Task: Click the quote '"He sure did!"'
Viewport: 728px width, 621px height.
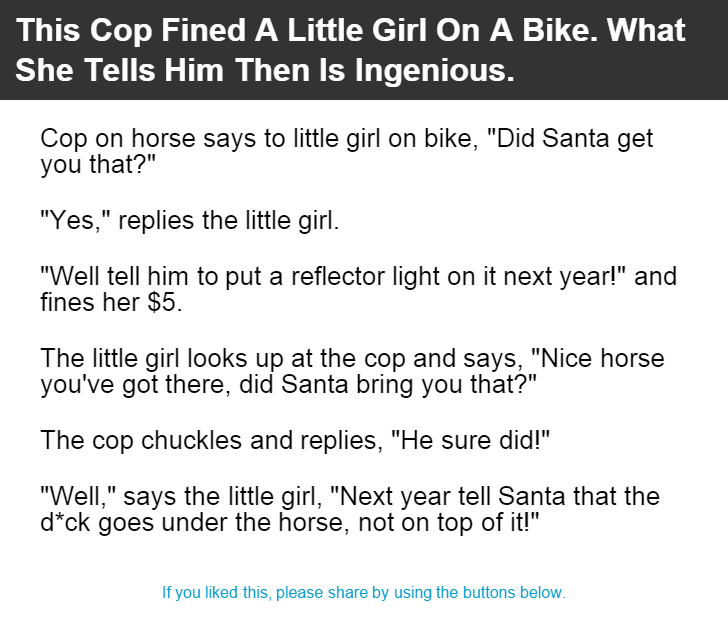Action: point(471,440)
